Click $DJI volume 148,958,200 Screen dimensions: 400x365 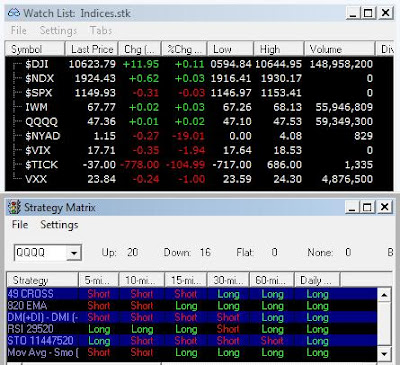pos(341,64)
